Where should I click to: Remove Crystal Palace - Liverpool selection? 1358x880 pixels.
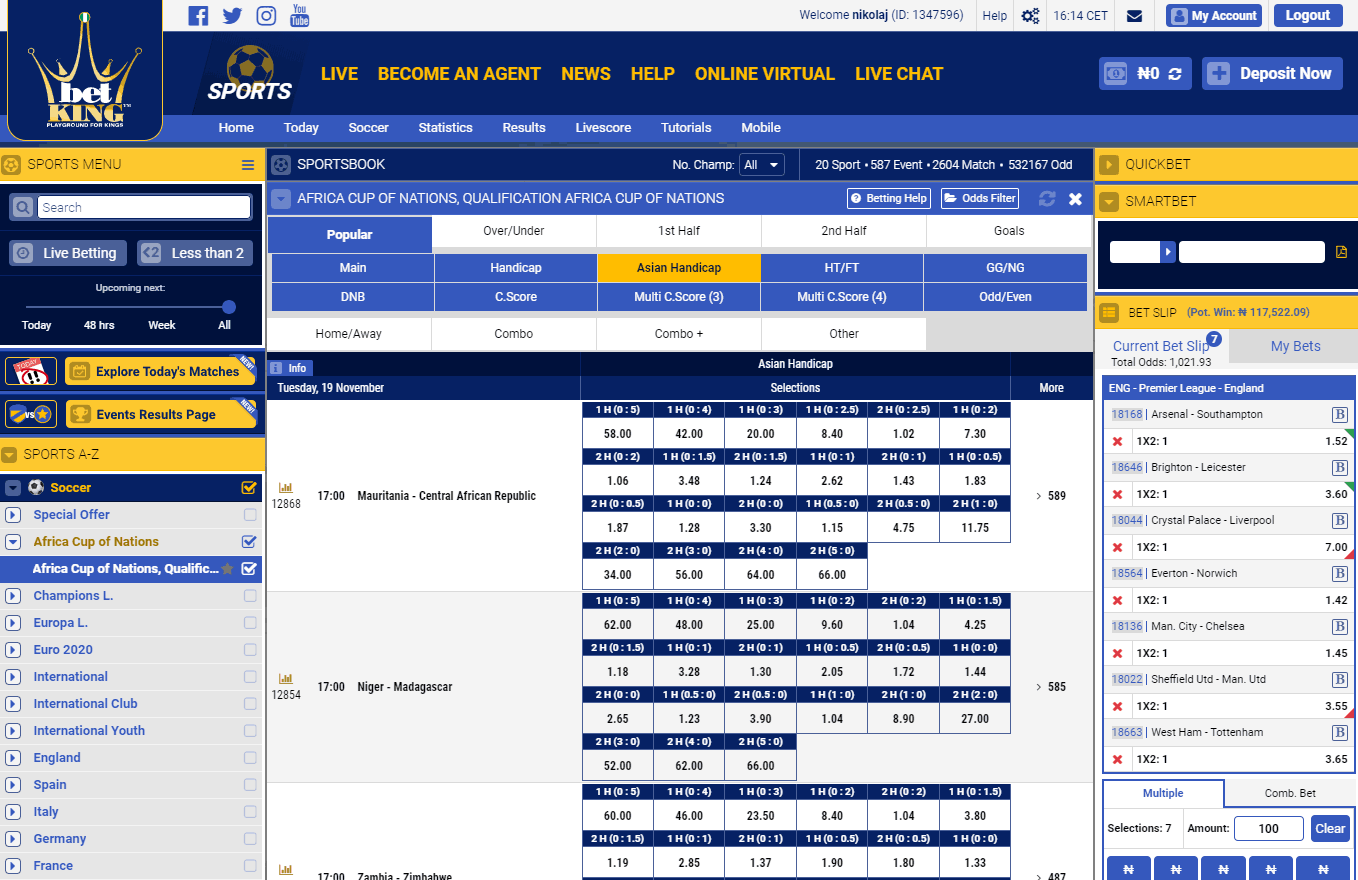[x=1118, y=547]
